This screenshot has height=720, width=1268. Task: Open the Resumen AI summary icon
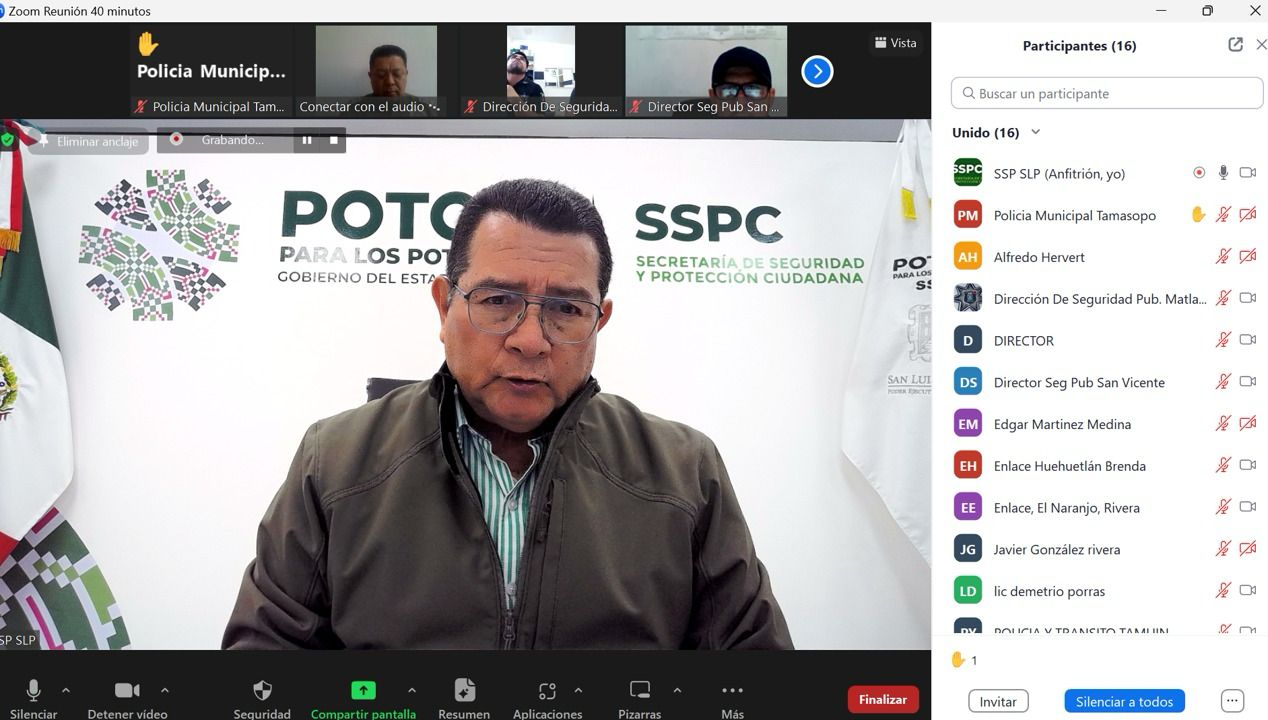[x=464, y=691]
